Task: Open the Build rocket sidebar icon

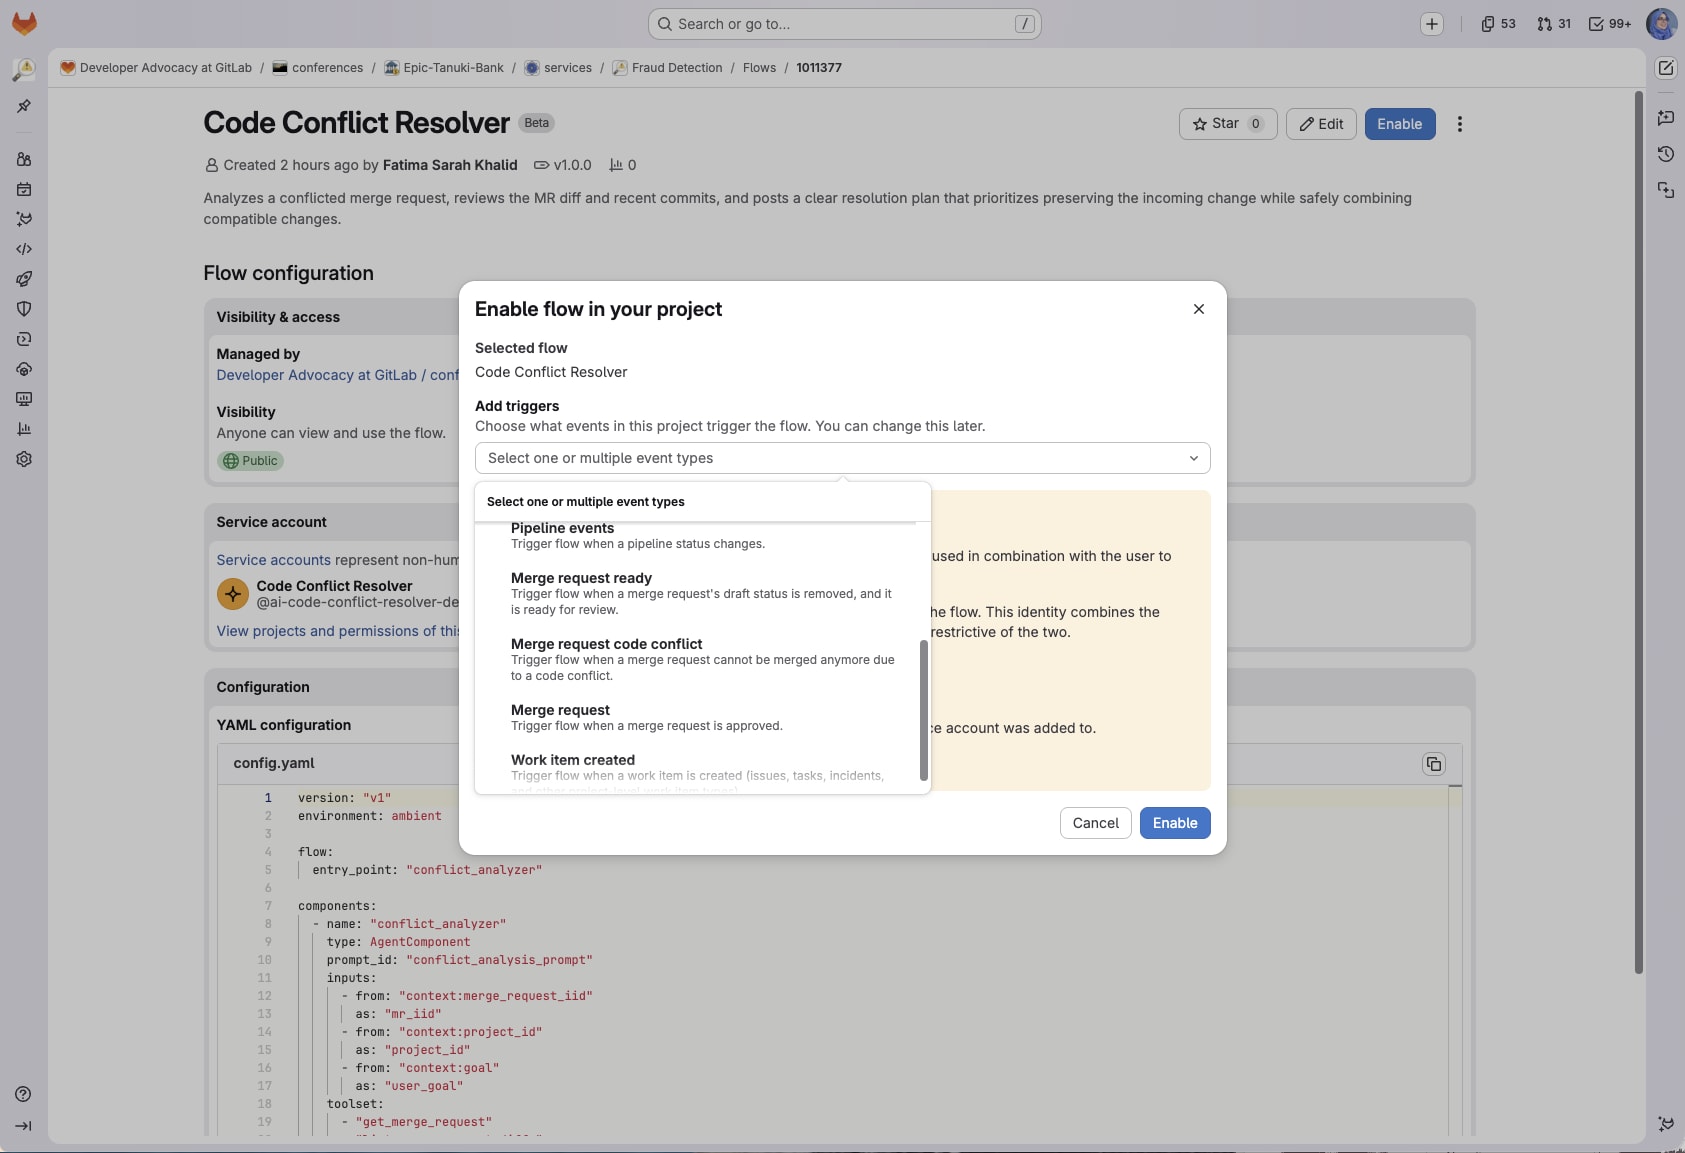Action: (x=24, y=279)
